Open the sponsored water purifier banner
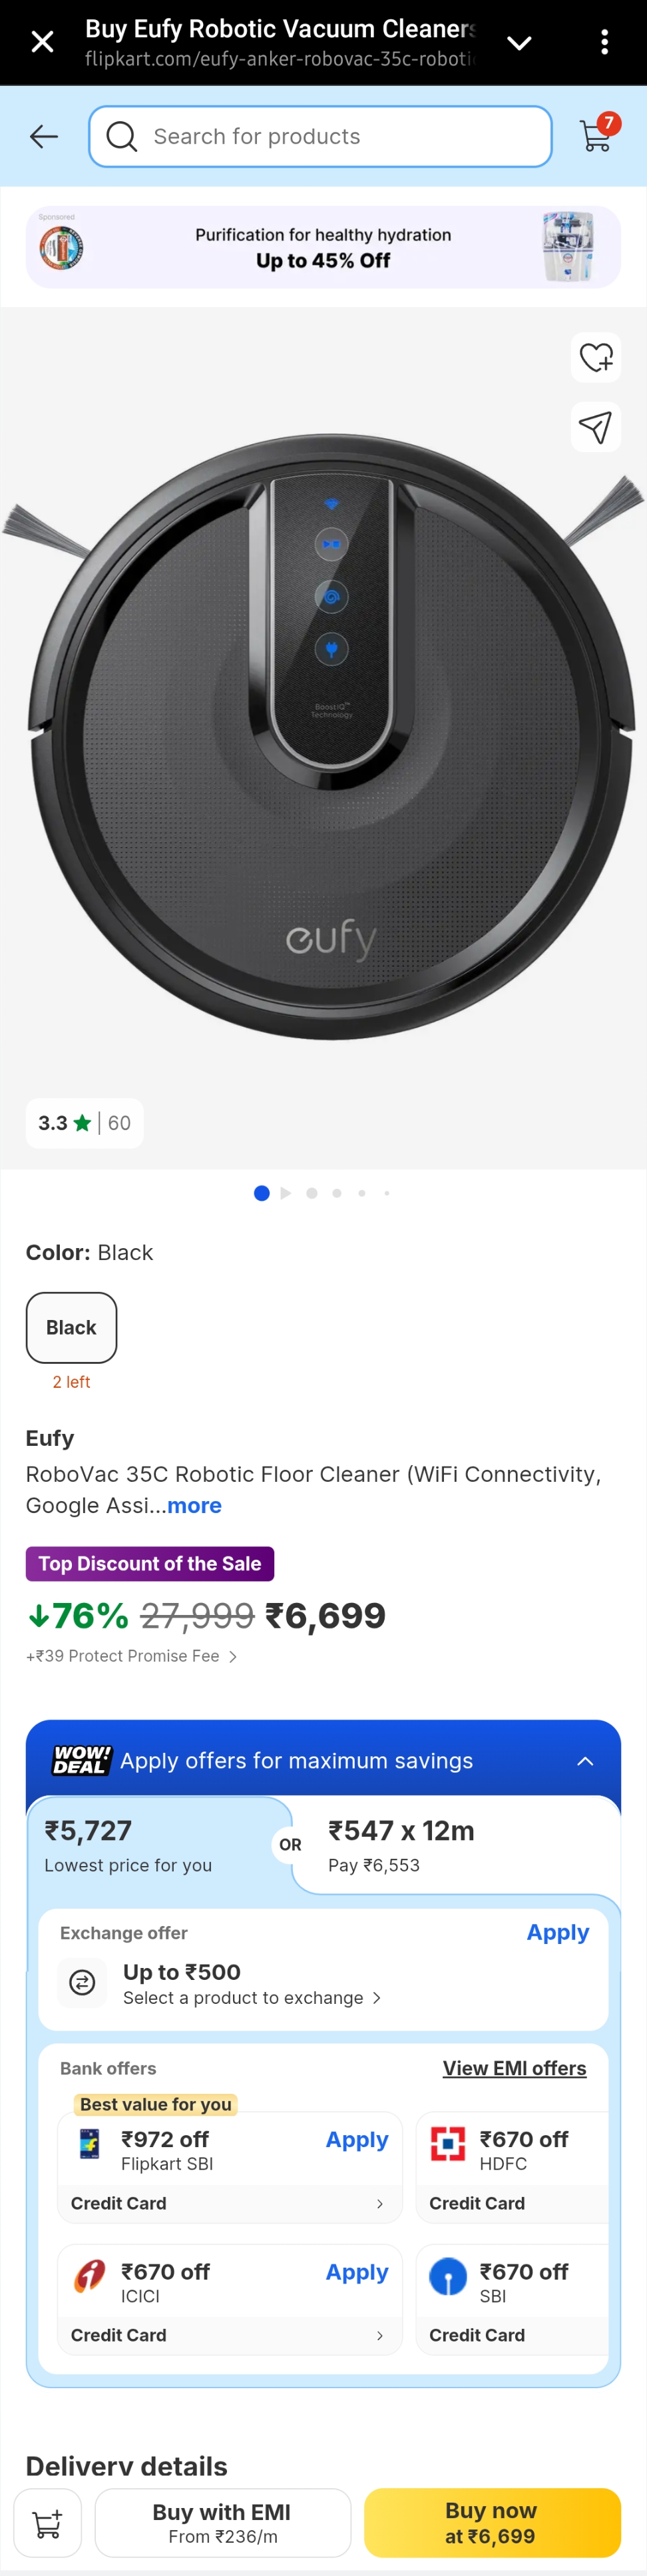647x2576 pixels. (323, 248)
